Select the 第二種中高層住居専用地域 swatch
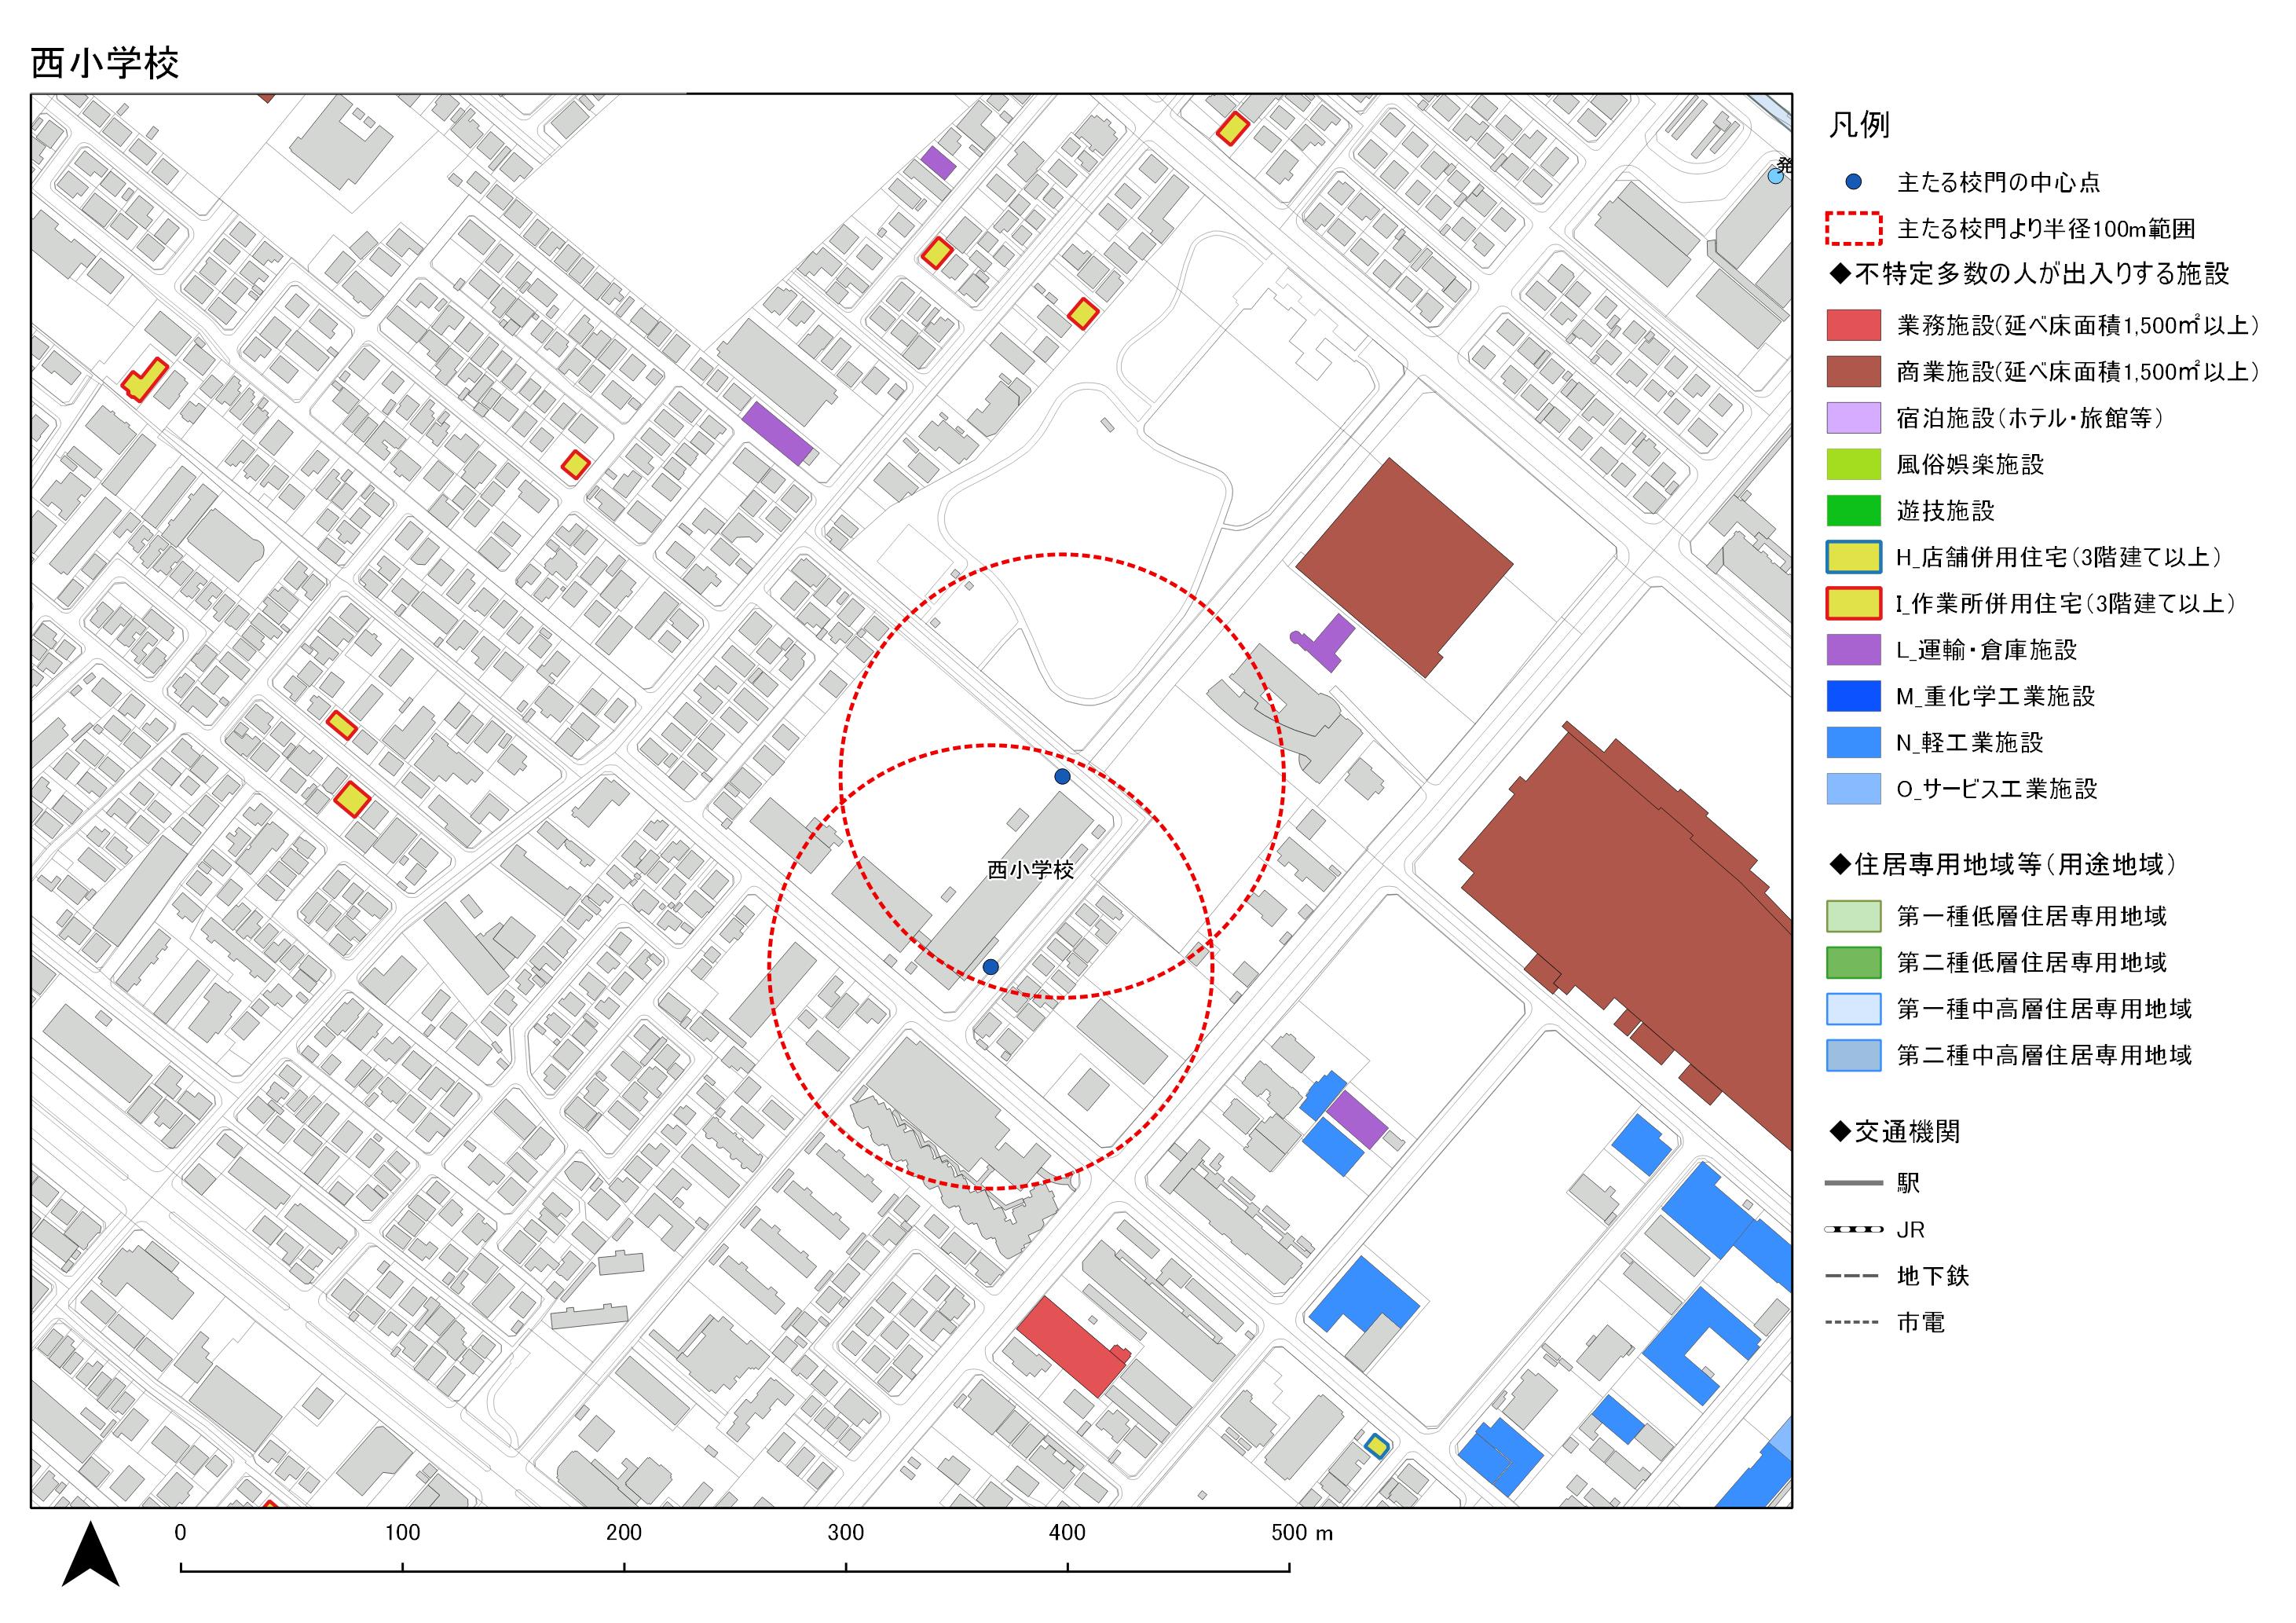This screenshot has width=2296, height=1623. click(x=1853, y=1055)
